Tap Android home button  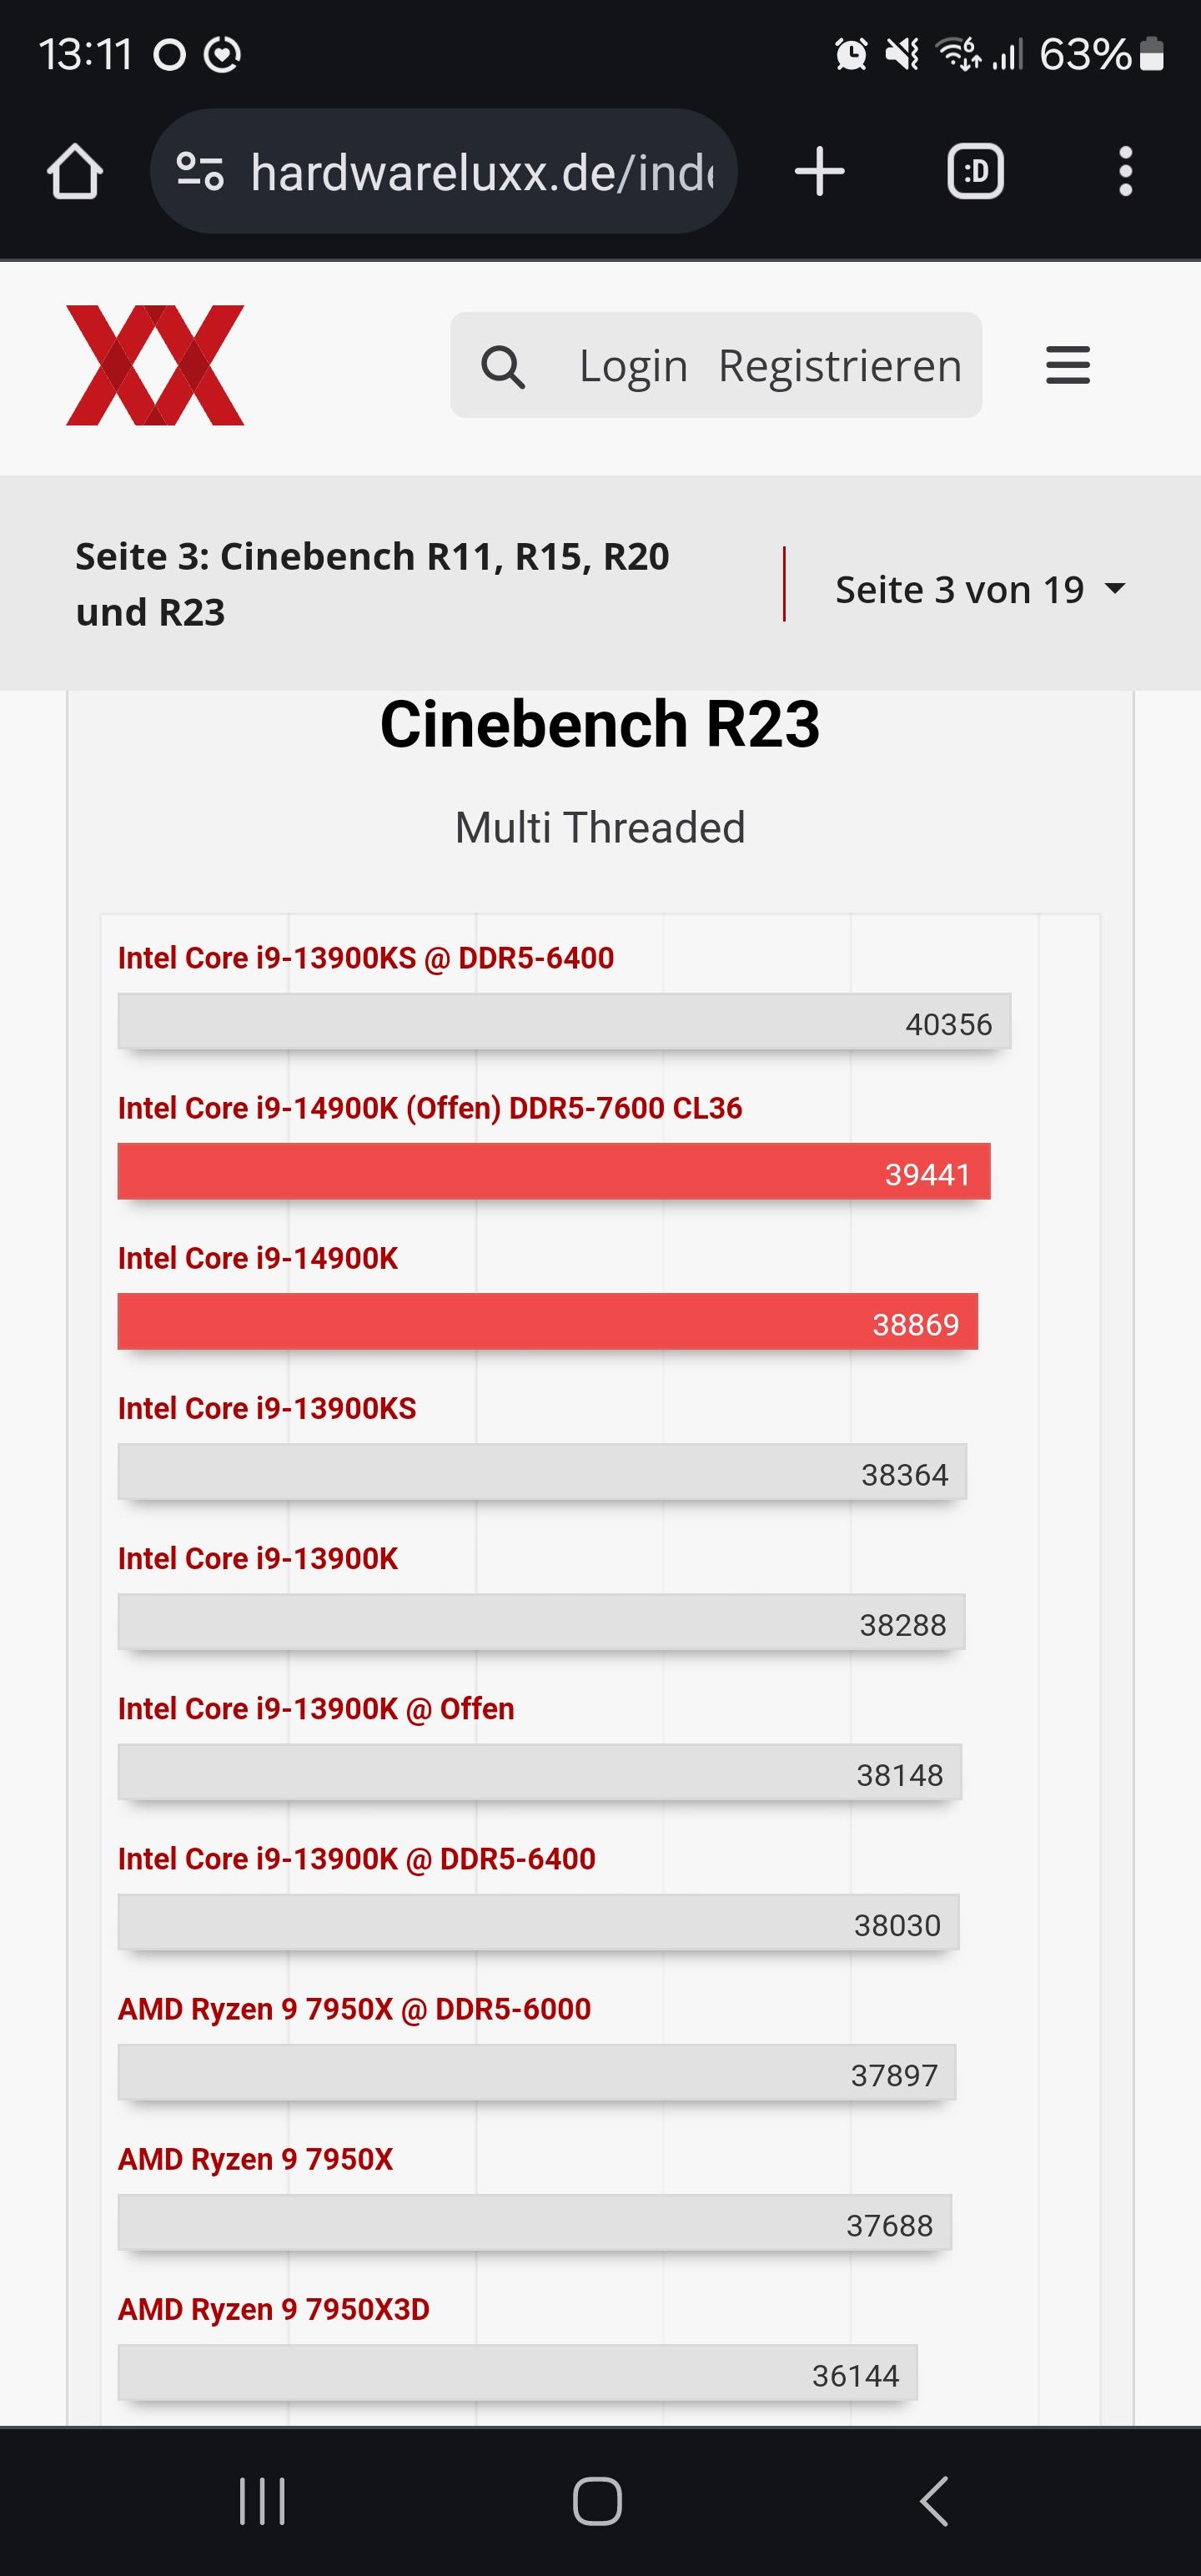click(597, 2501)
